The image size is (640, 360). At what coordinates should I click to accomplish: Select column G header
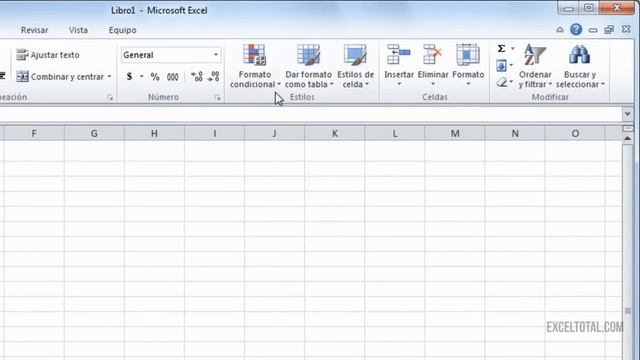[x=94, y=133]
